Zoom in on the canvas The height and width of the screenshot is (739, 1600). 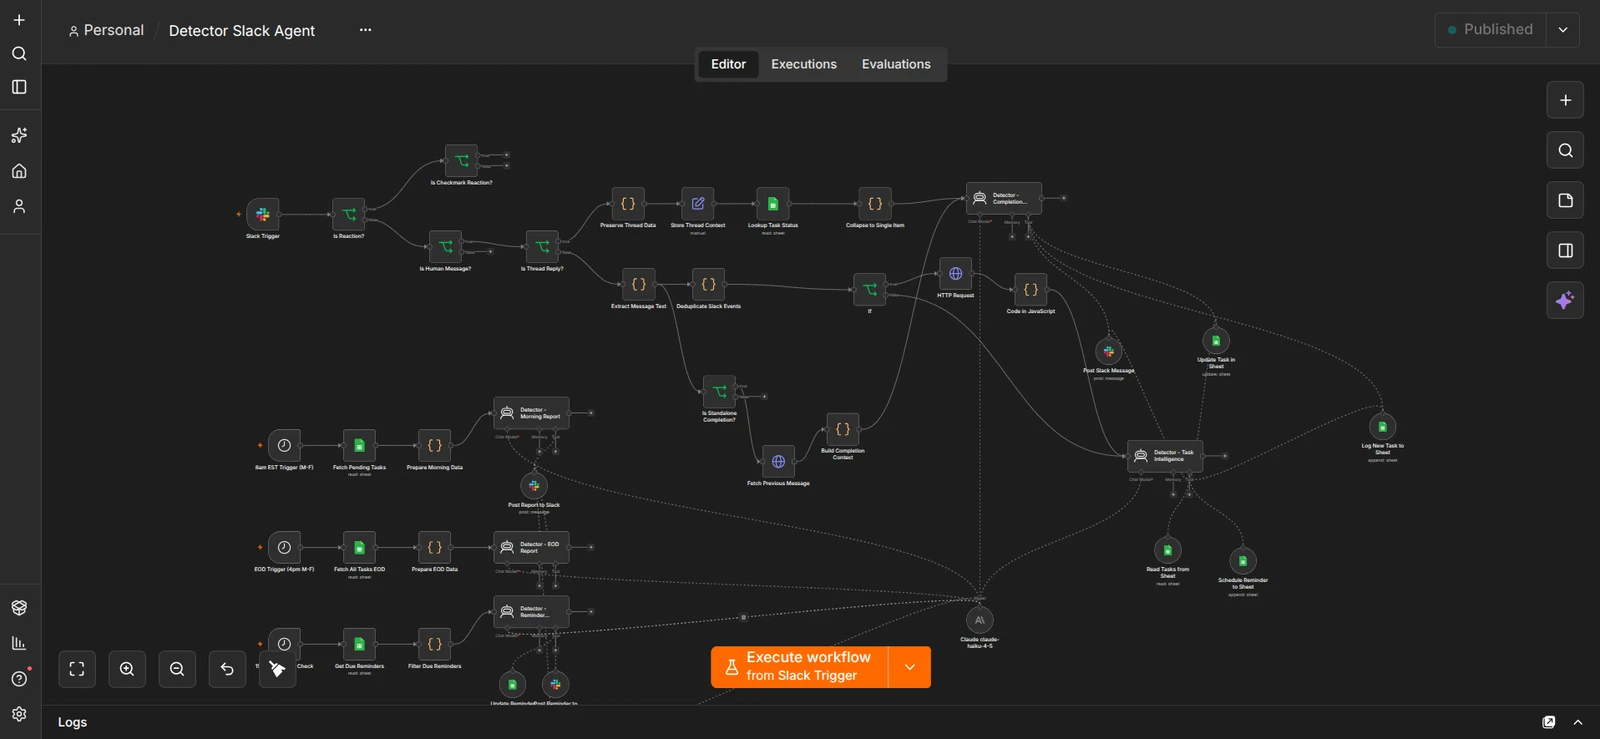(x=127, y=669)
